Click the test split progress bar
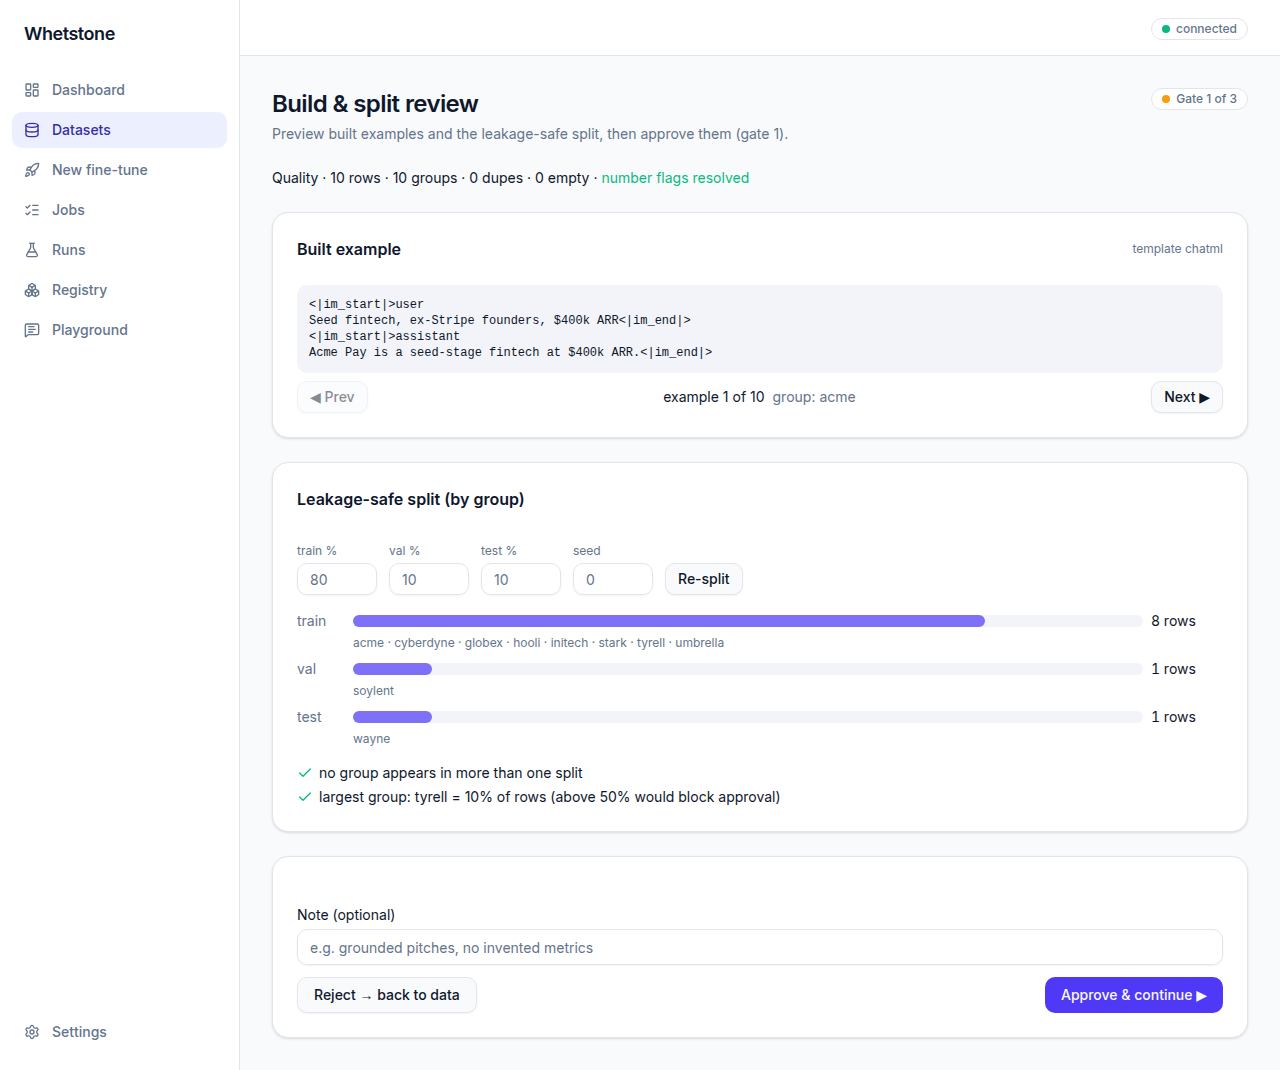The image size is (1280, 1070). click(x=748, y=717)
